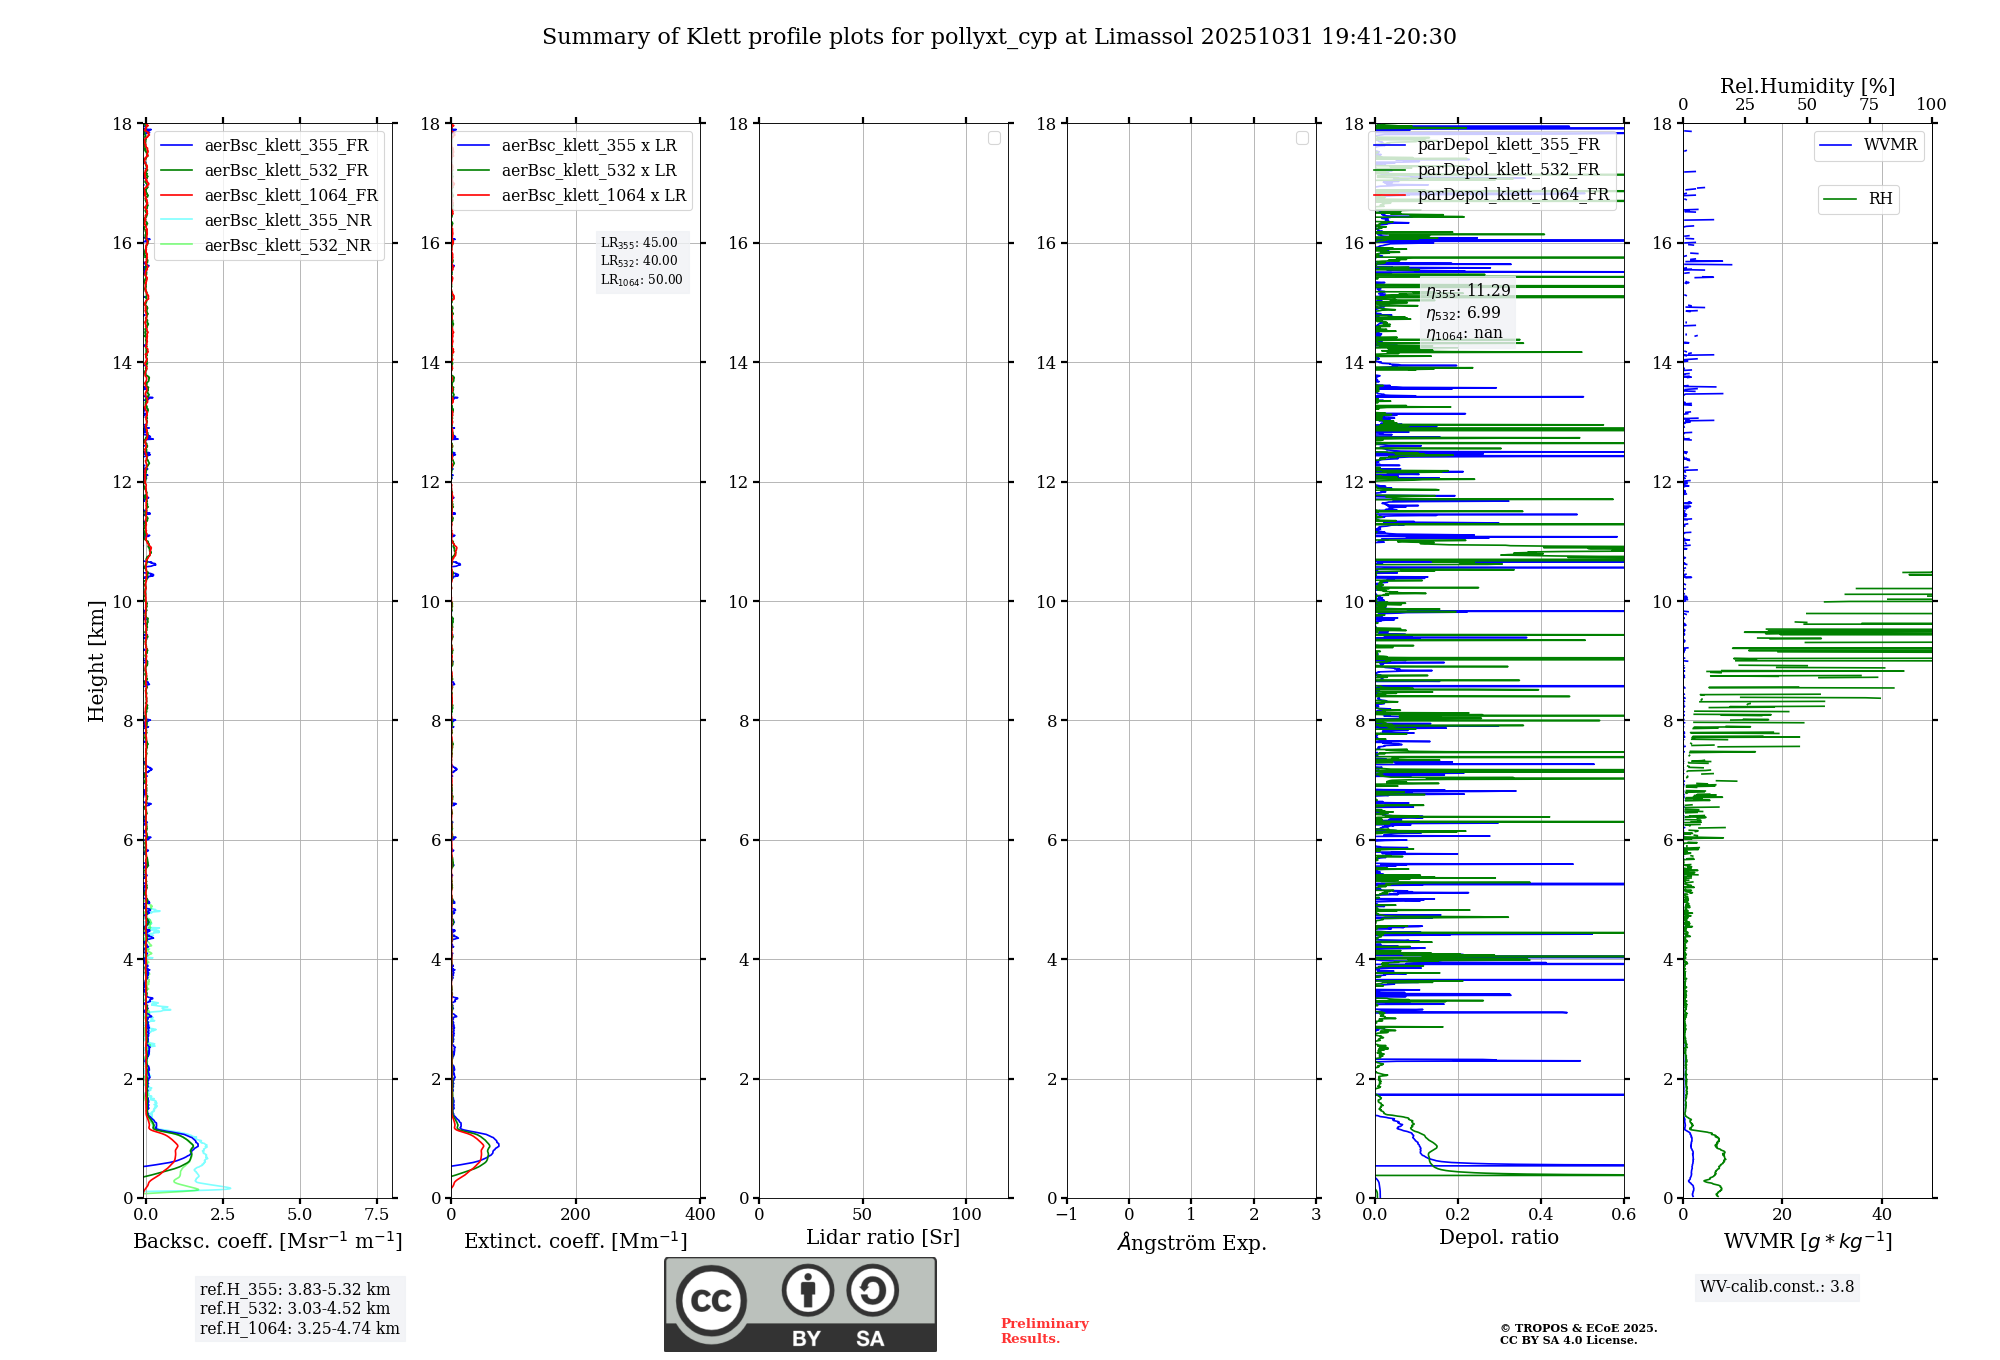Click the green RH legend line marker
This screenshot has width=2000, height=1360.
[1840, 199]
